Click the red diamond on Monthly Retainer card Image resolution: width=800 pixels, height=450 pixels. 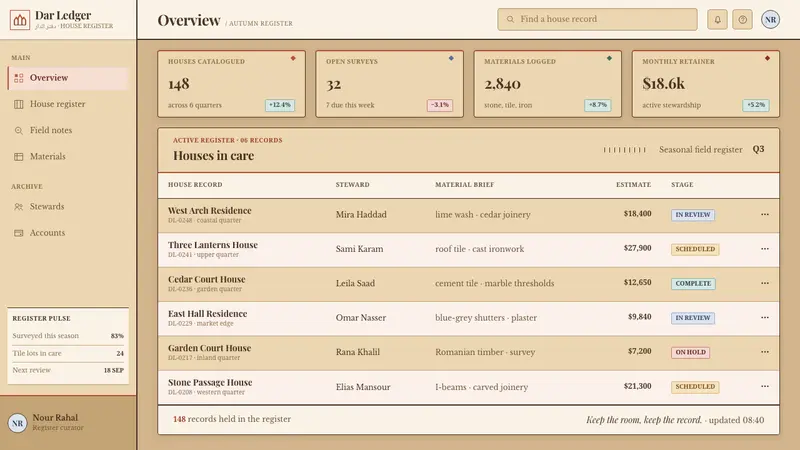point(767,58)
